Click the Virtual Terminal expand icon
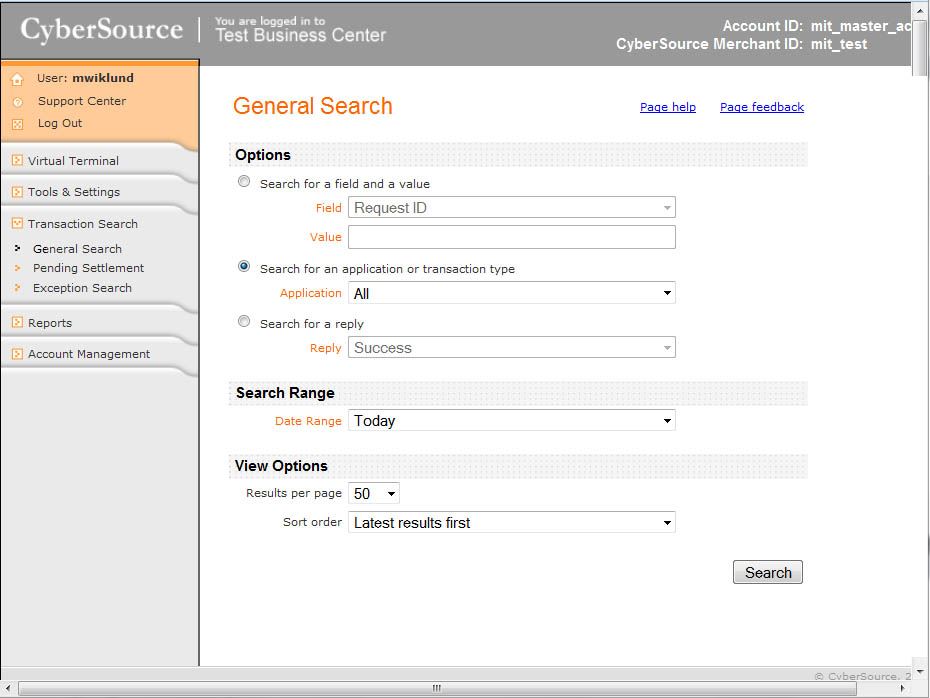 pyautogui.click(x=17, y=161)
